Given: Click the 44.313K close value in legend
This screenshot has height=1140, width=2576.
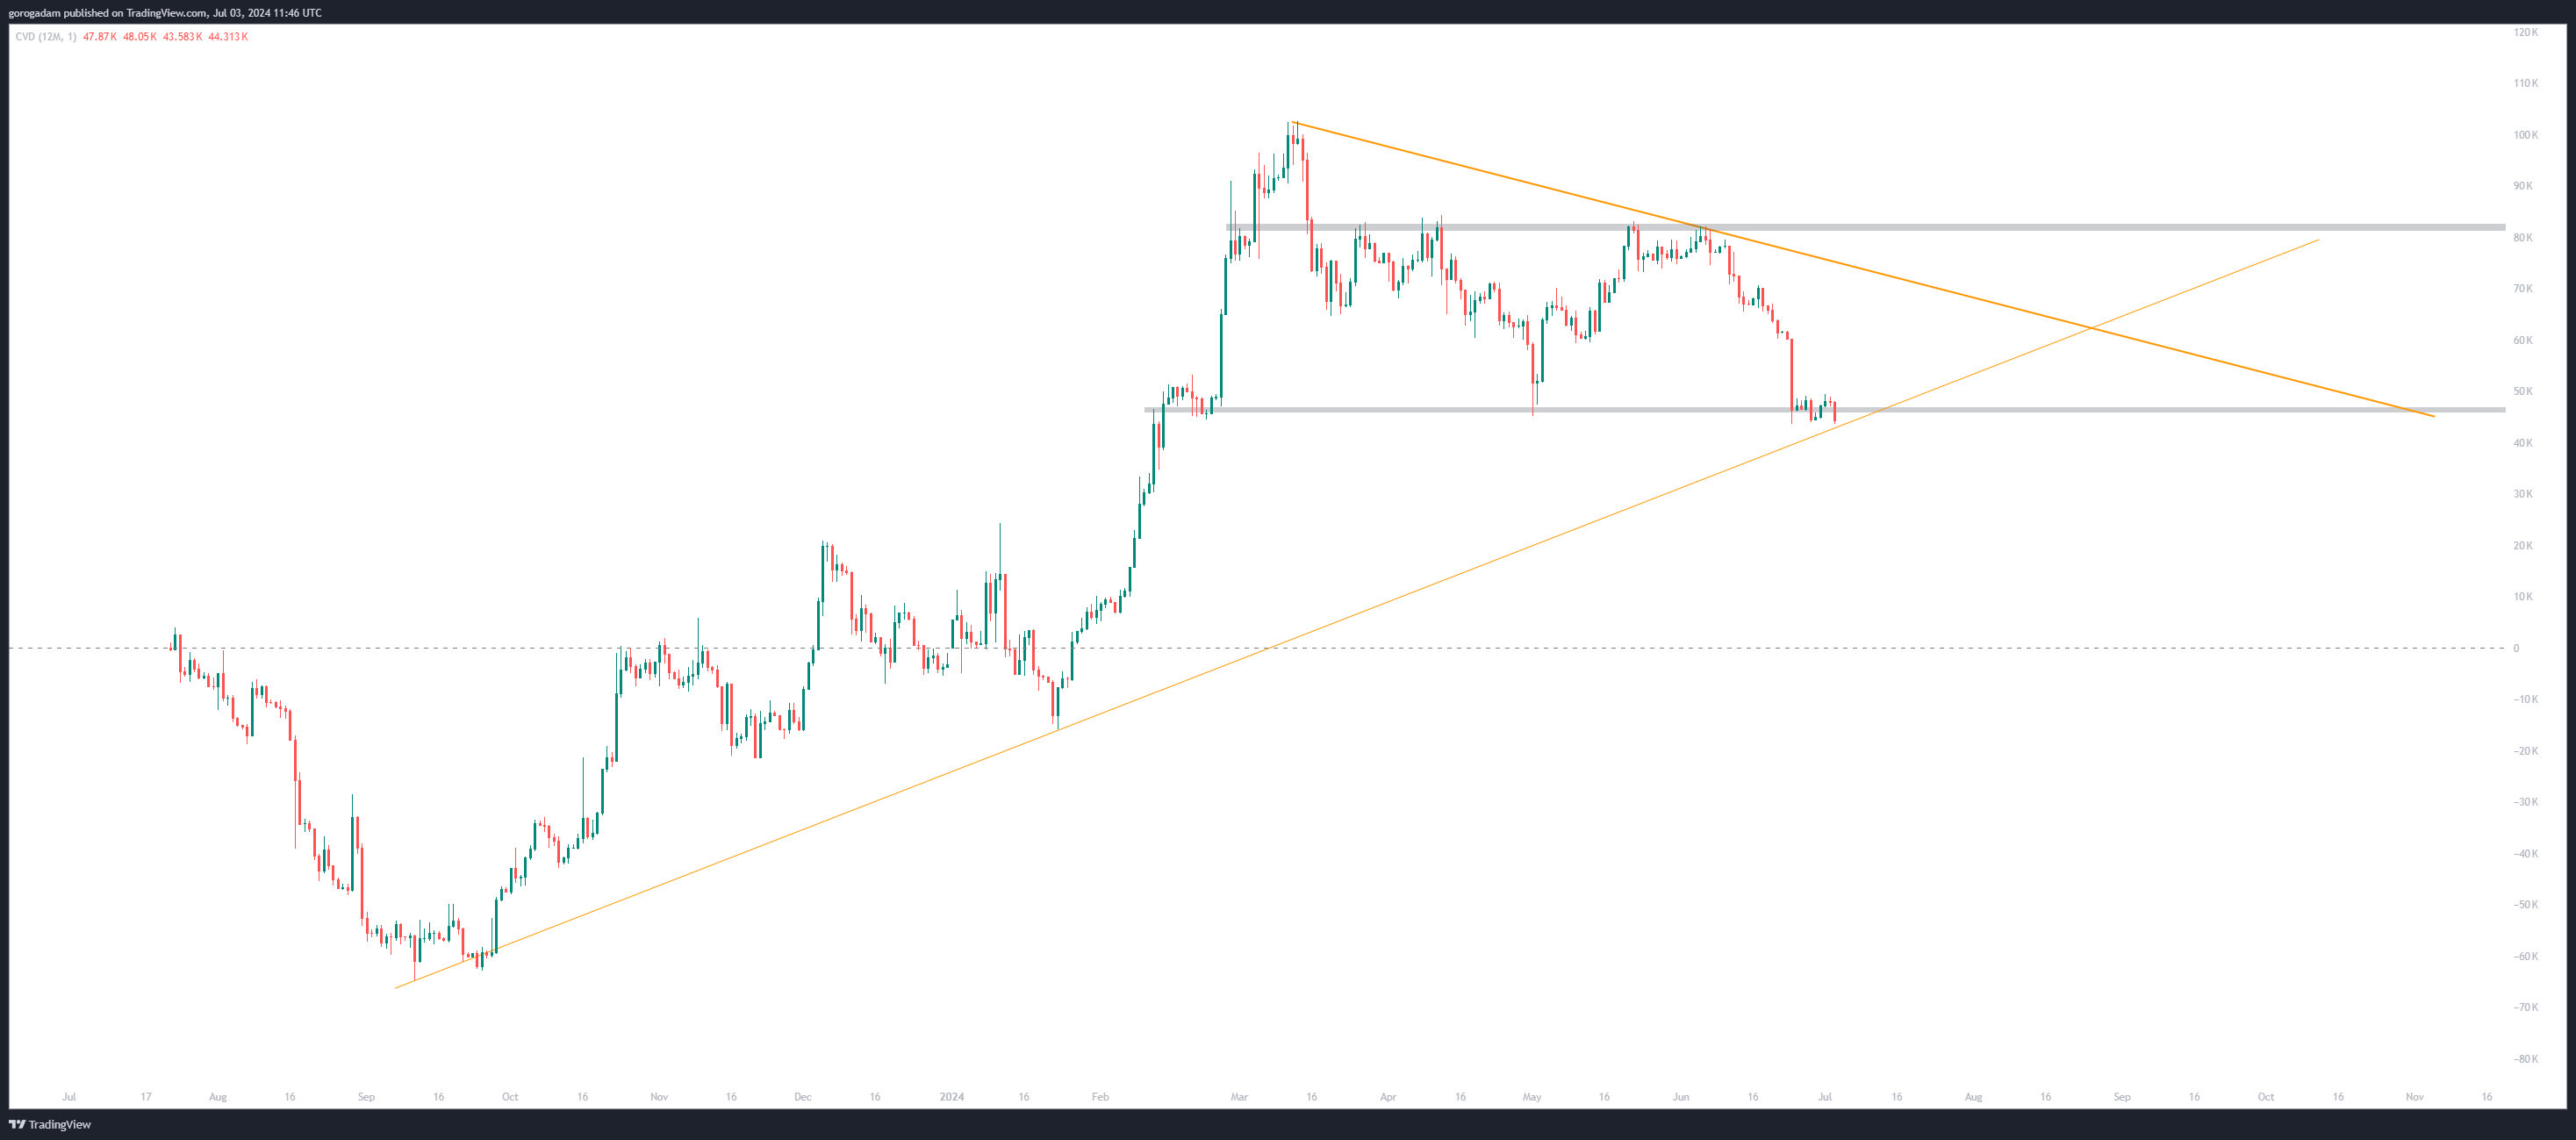Looking at the screenshot, I should coord(228,37).
